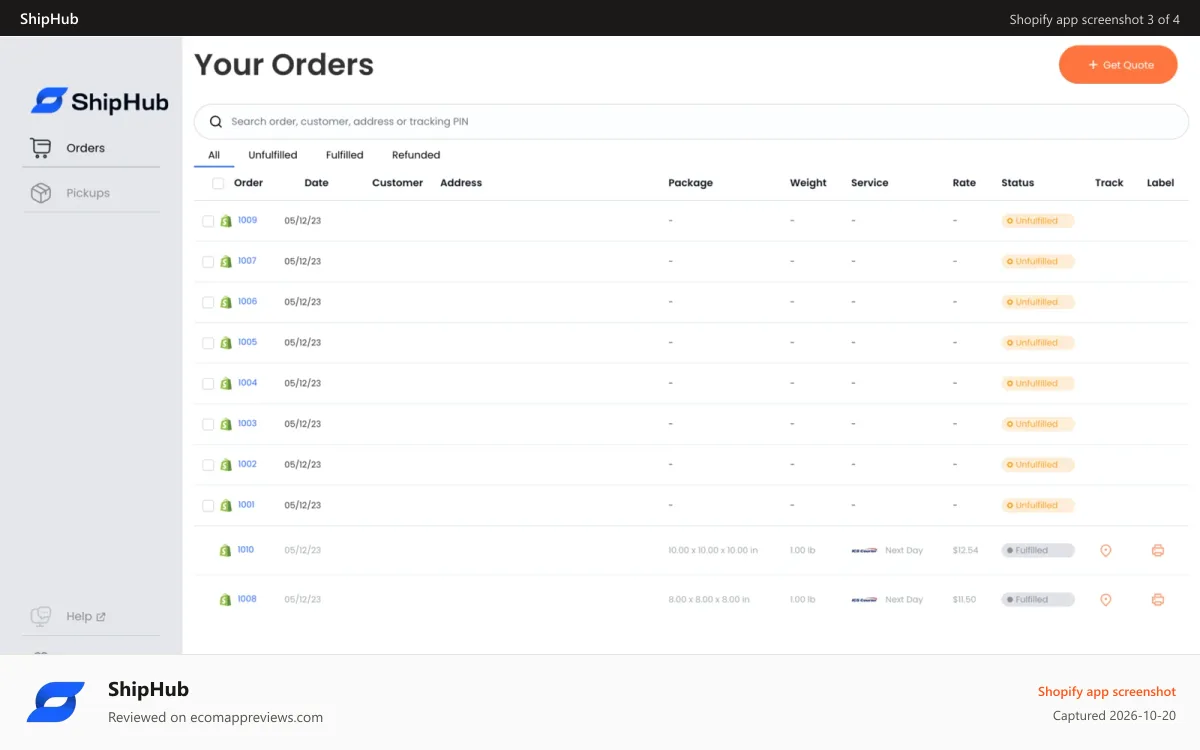Click the $12.54 rate value

[965, 550]
